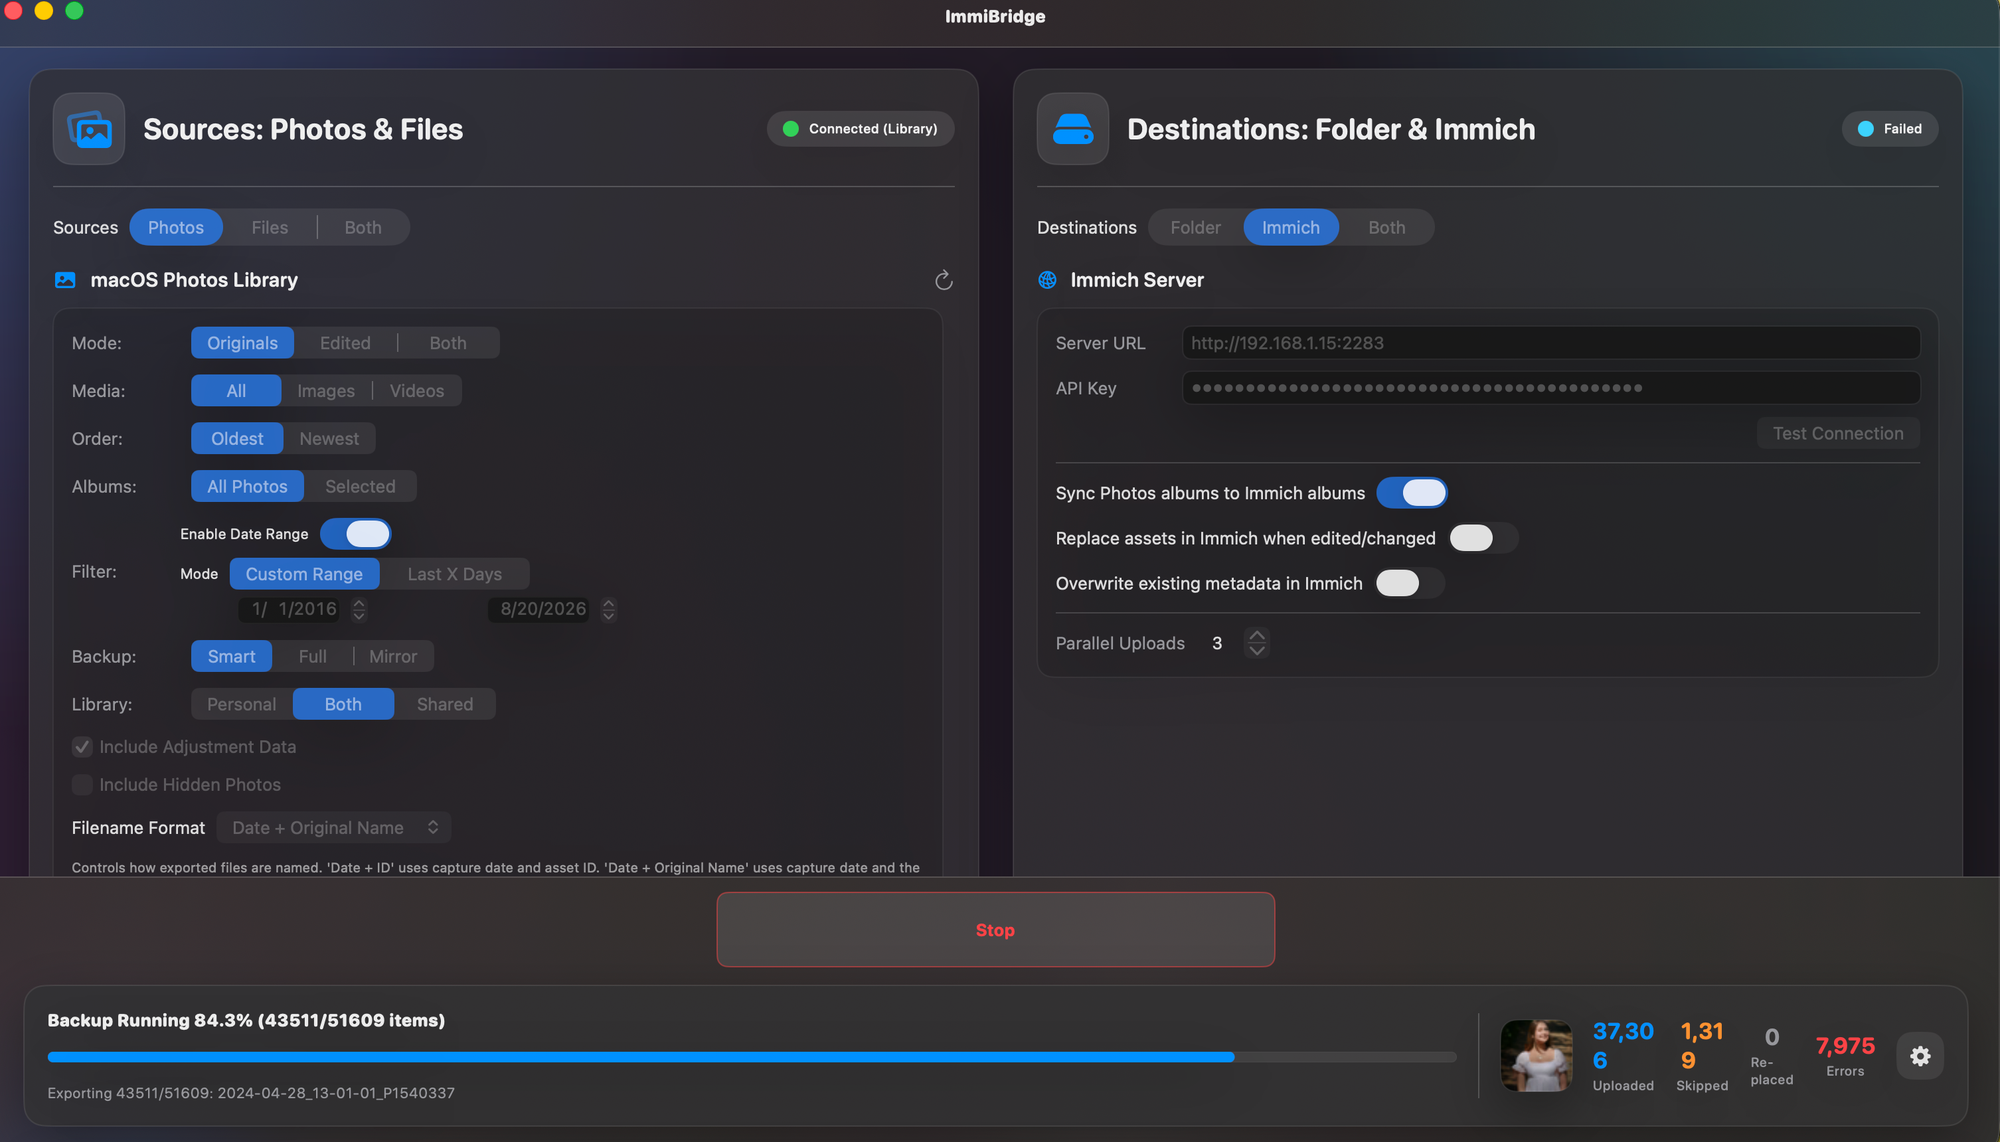Set Mode to Originals
The height and width of the screenshot is (1142, 2000).
(243, 343)
